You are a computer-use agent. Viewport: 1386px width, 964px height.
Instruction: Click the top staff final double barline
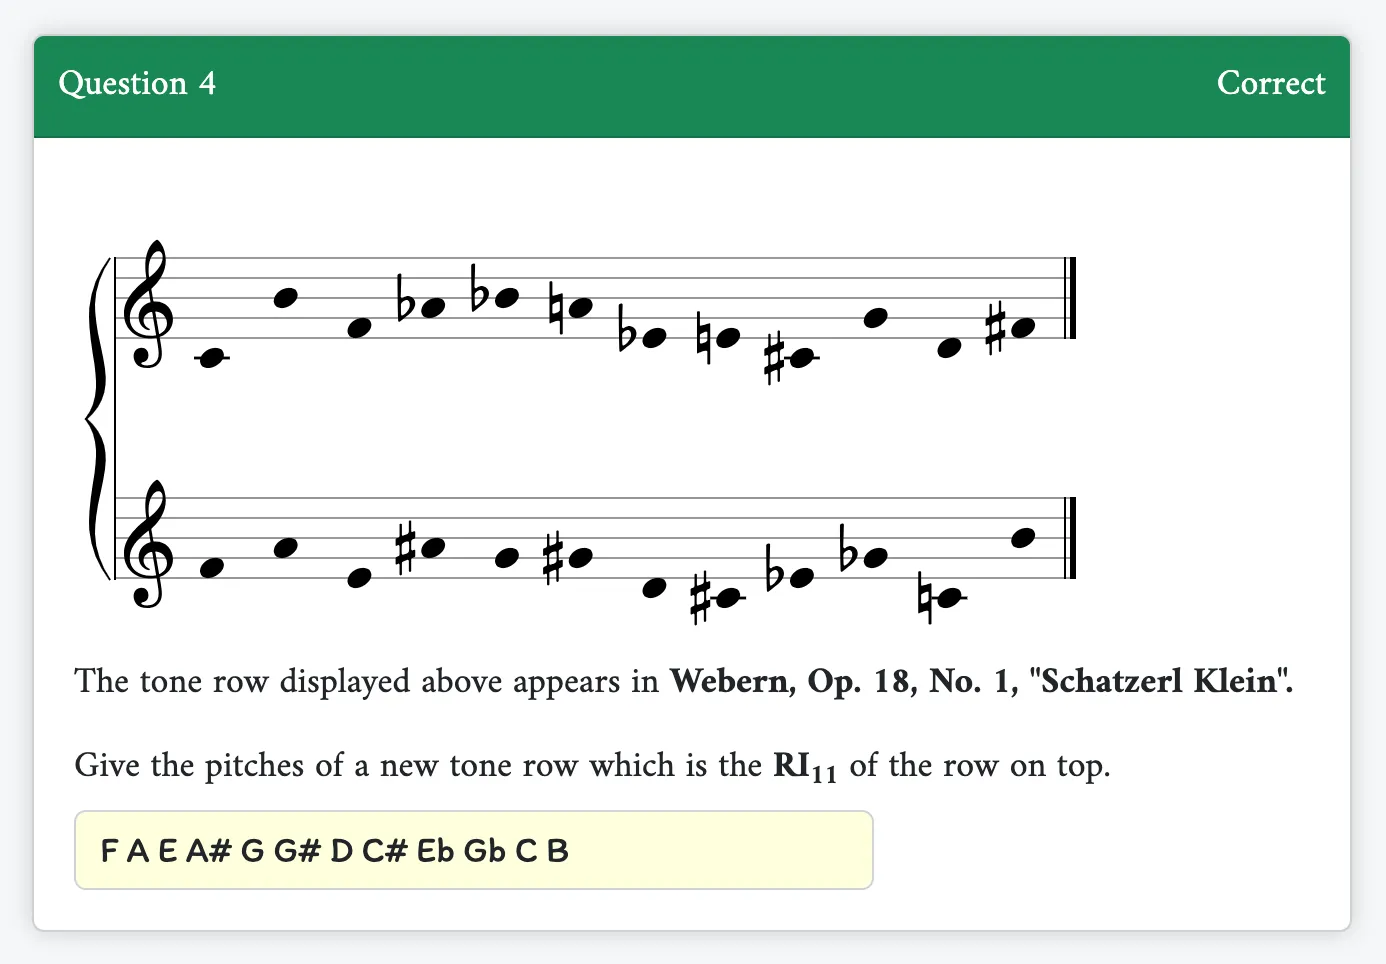[1070, 298]
